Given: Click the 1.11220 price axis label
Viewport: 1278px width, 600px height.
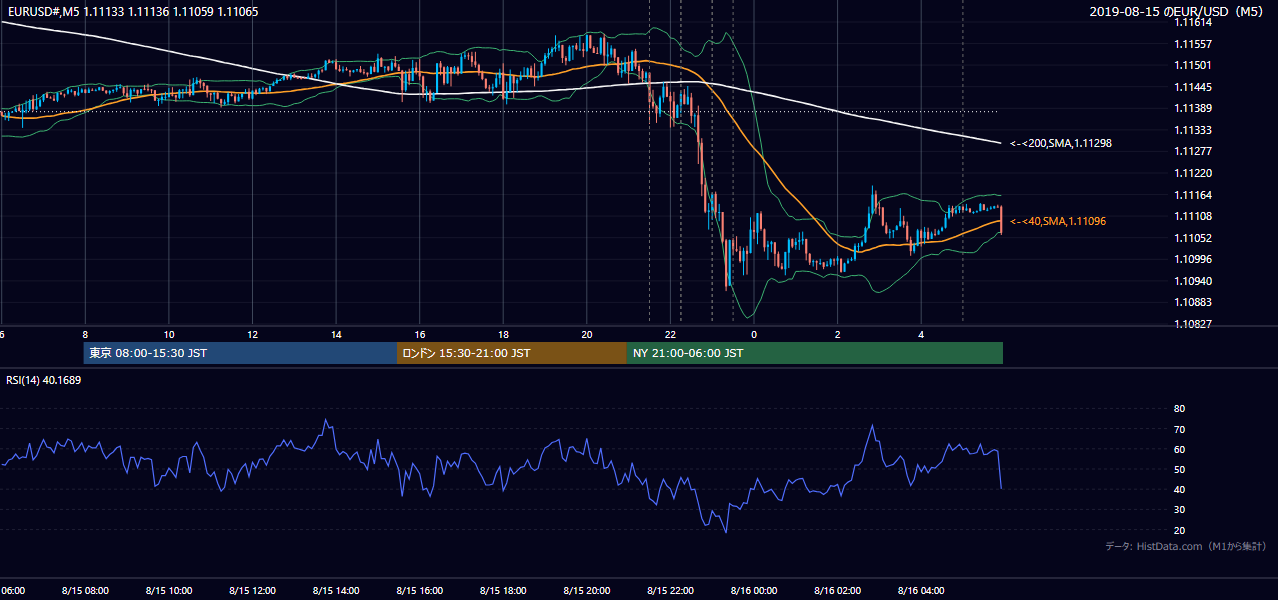Looking at the screenshot, I should point(1192,173).
